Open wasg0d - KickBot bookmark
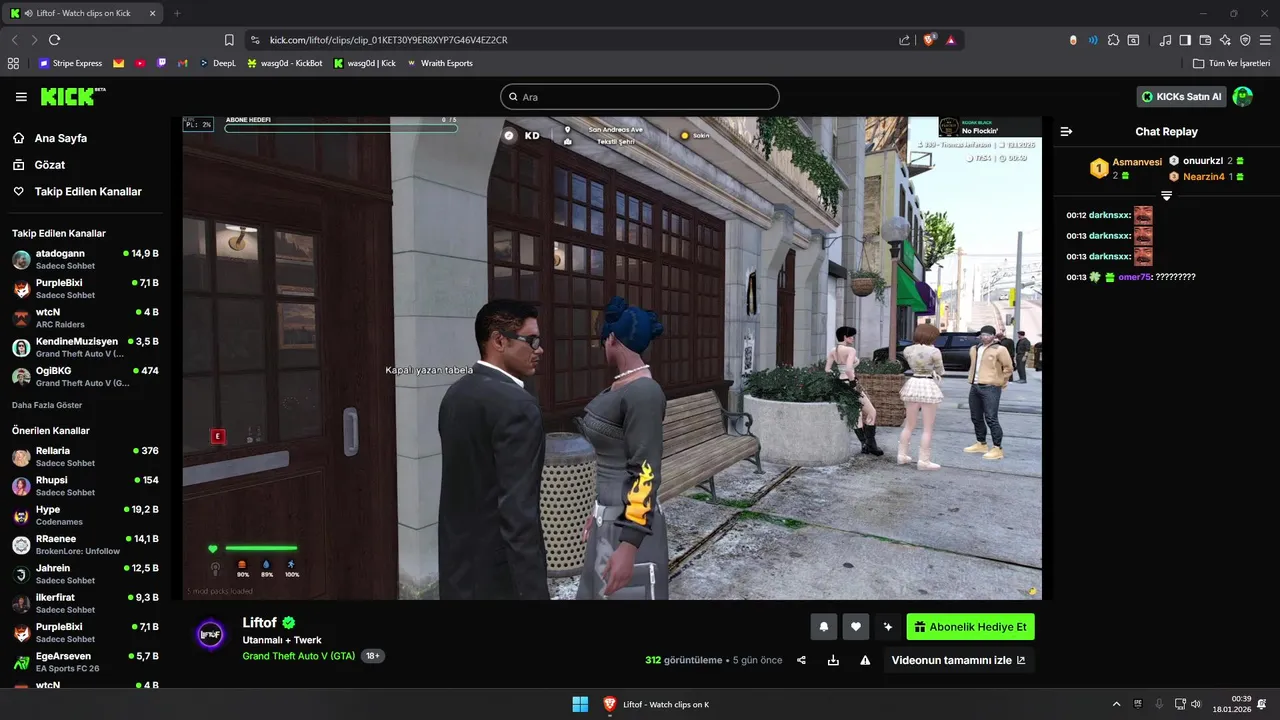 (x=284, y=63)
